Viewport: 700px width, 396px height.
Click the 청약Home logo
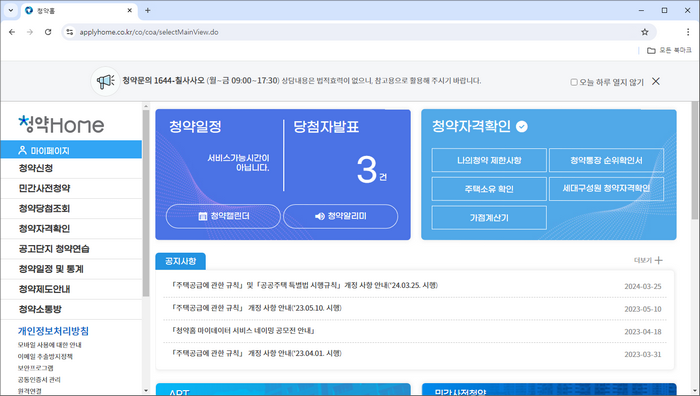point(61,124)
